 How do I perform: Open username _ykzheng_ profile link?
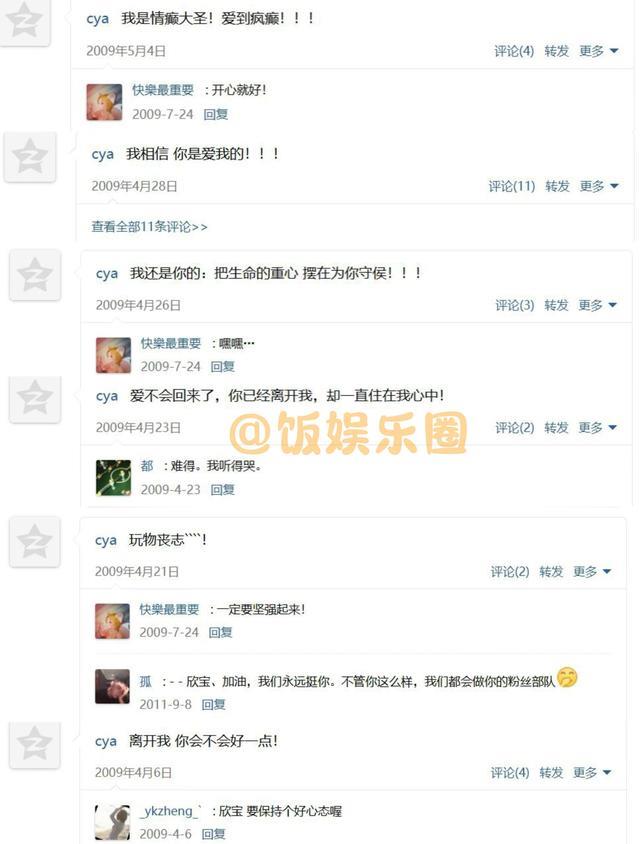pyautogui.click(x=171, y=811)
